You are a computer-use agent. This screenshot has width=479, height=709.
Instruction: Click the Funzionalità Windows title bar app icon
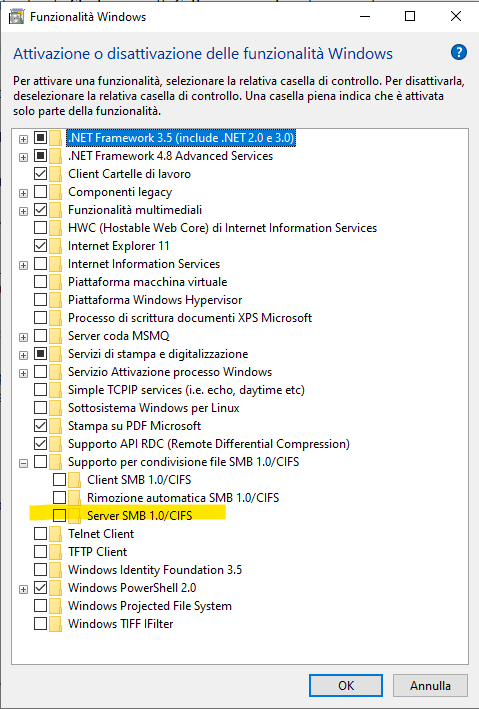click(x=17, y=17)
